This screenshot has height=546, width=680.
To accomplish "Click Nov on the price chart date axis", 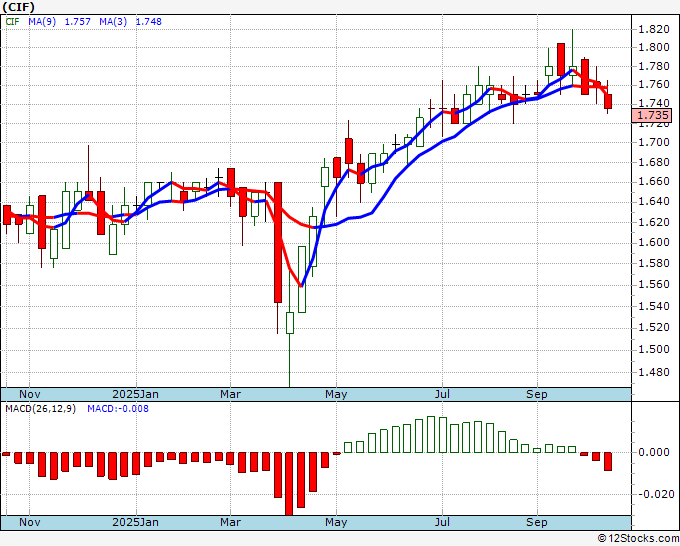I will click(29, 394).
